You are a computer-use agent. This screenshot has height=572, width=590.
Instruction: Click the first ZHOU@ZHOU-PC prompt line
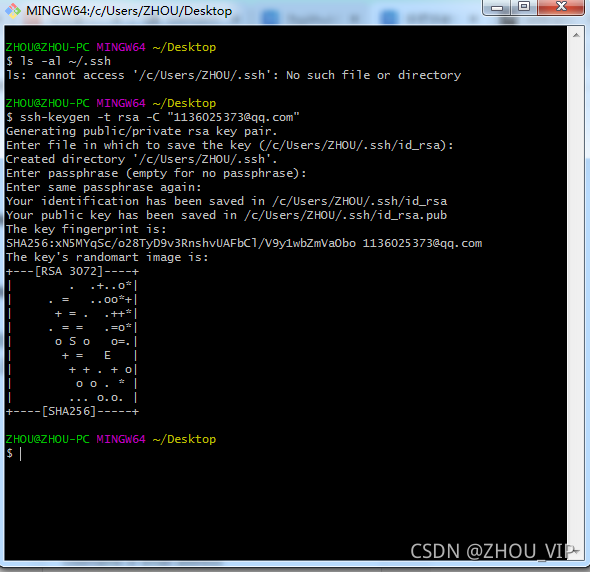click(111, 47)
